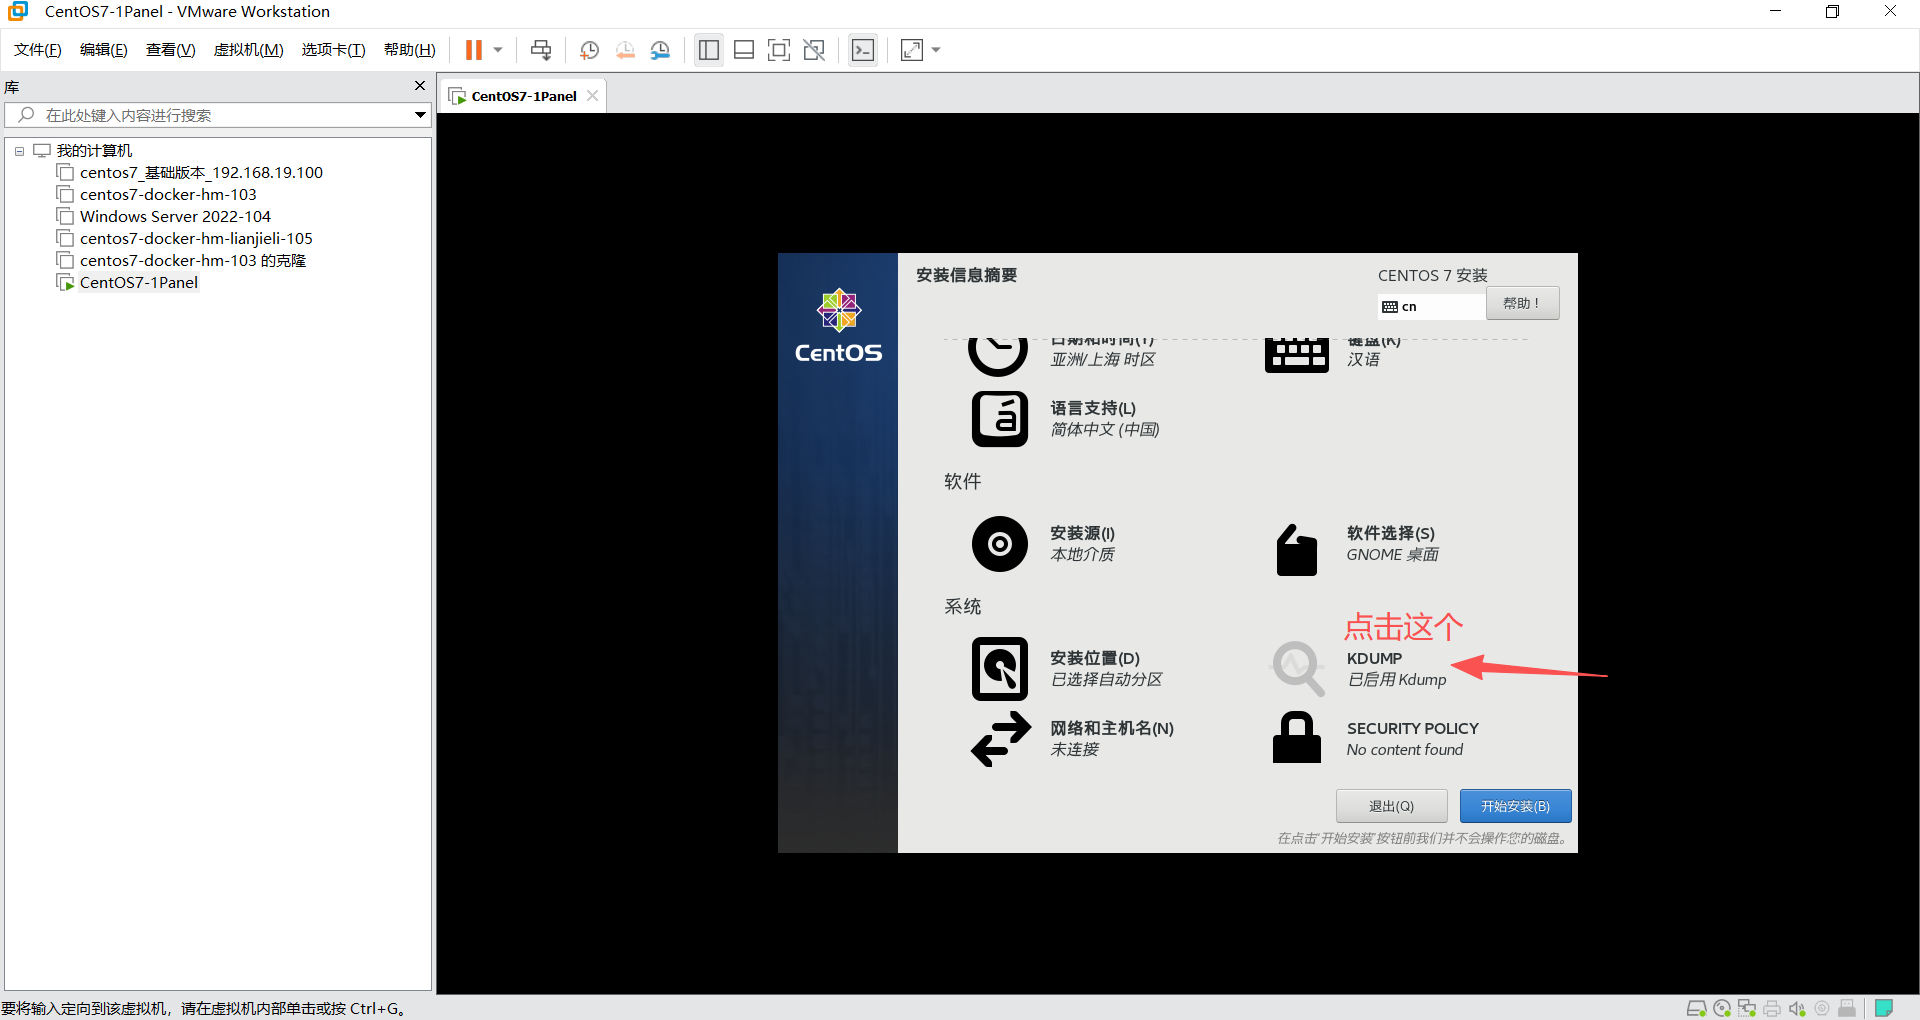The width and height of the screenshot is (1920, 1020).
Task: Click the SECURITY POLICY label
Action: (x=1412, y=728)
